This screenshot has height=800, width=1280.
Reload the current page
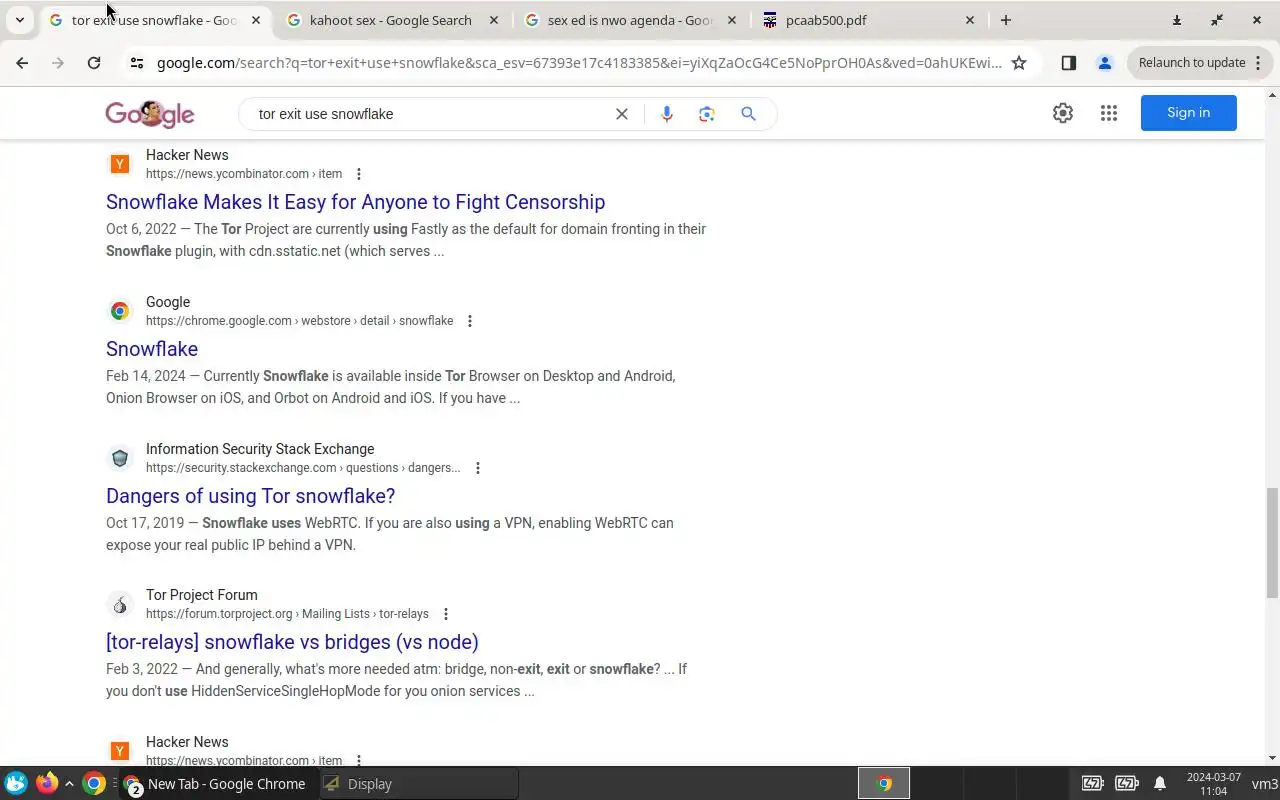tap(93, 62)
